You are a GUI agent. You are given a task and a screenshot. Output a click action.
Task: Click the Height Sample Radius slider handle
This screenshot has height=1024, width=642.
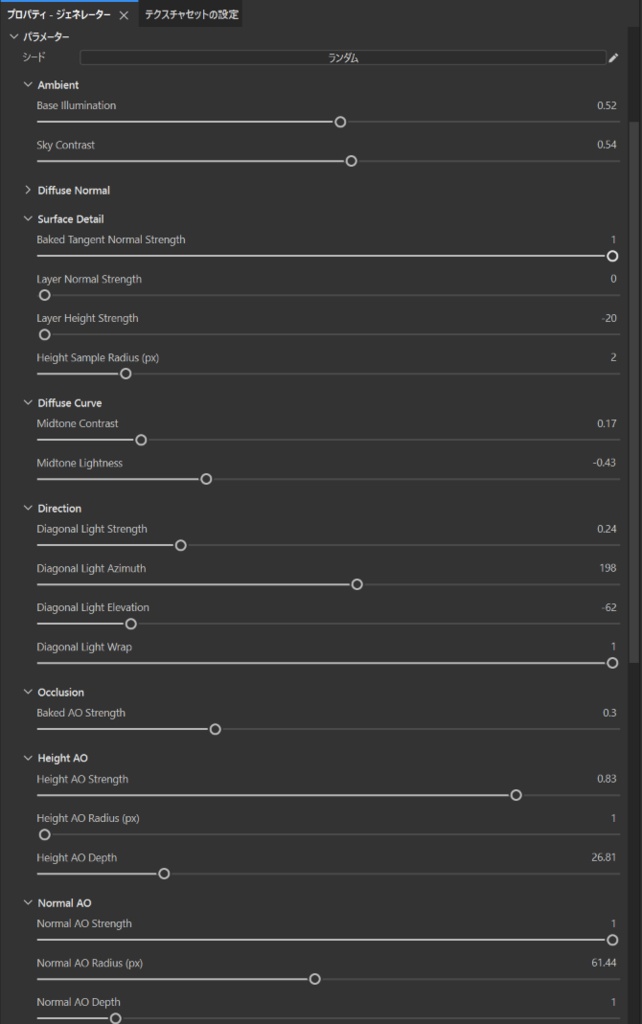[x=125, y=374]
